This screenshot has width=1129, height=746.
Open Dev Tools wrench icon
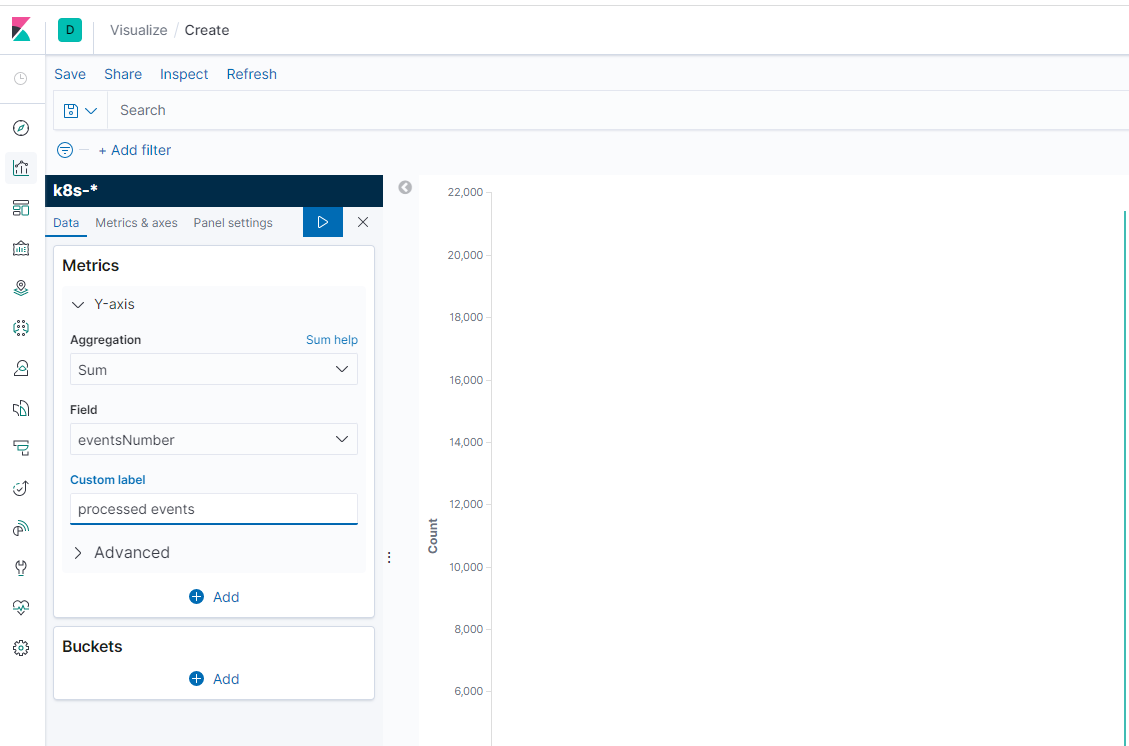tap(21, 568)
